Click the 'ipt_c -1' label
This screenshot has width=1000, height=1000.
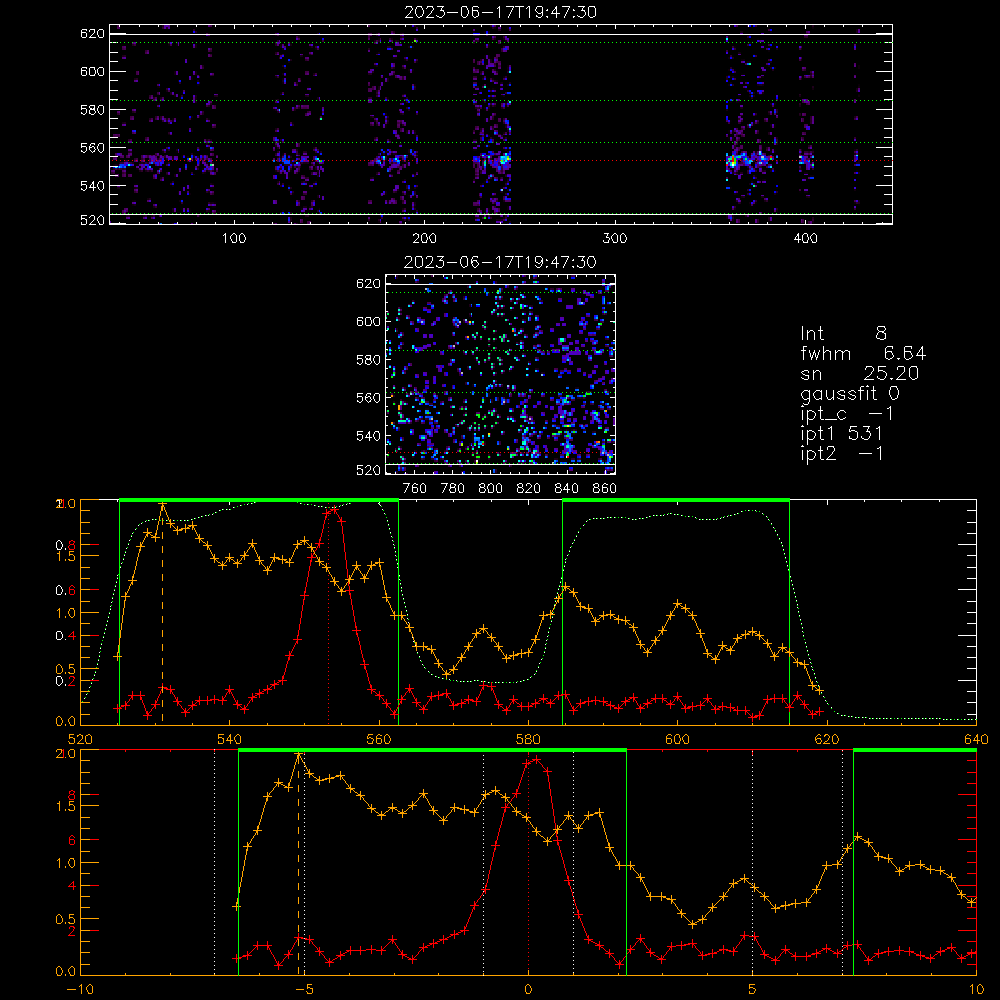(x=847, y=414)
